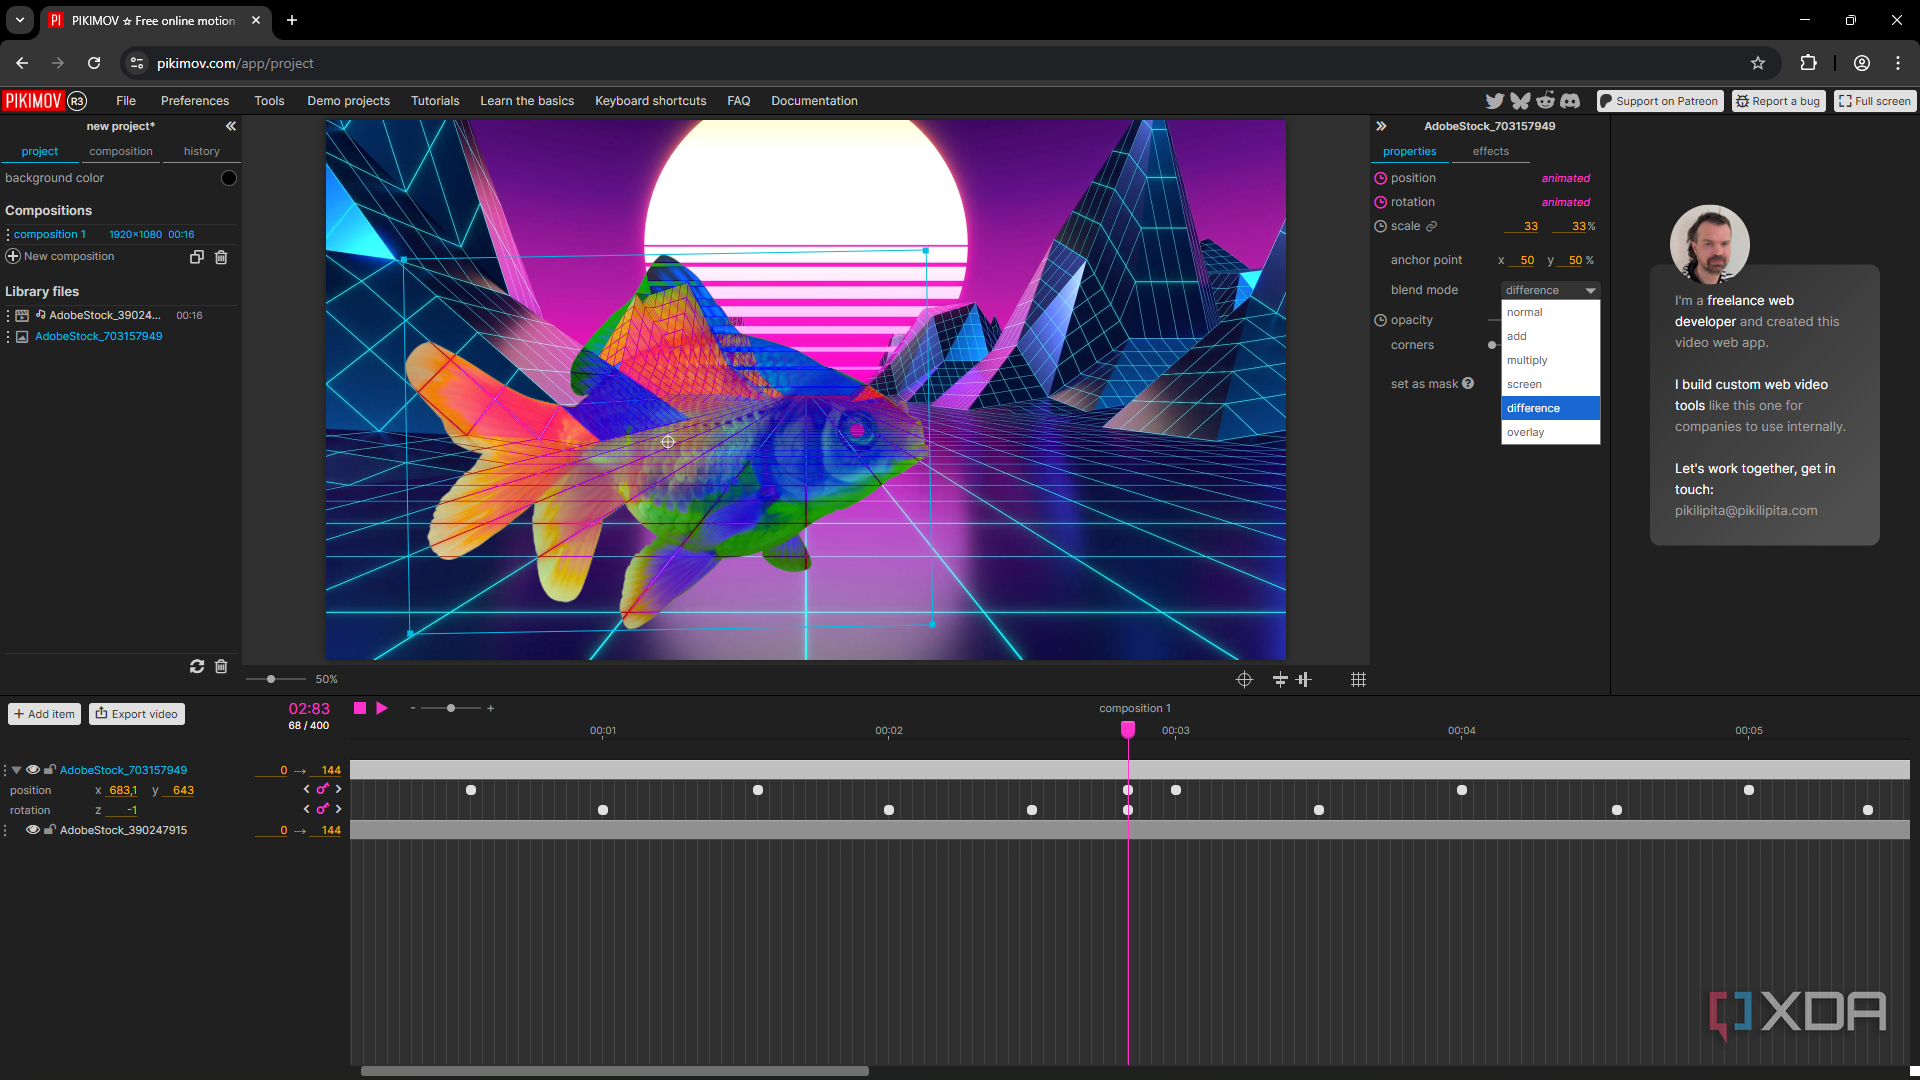Click the background color swatch
Screen dimensions: 1920x1080
[229, 178]
